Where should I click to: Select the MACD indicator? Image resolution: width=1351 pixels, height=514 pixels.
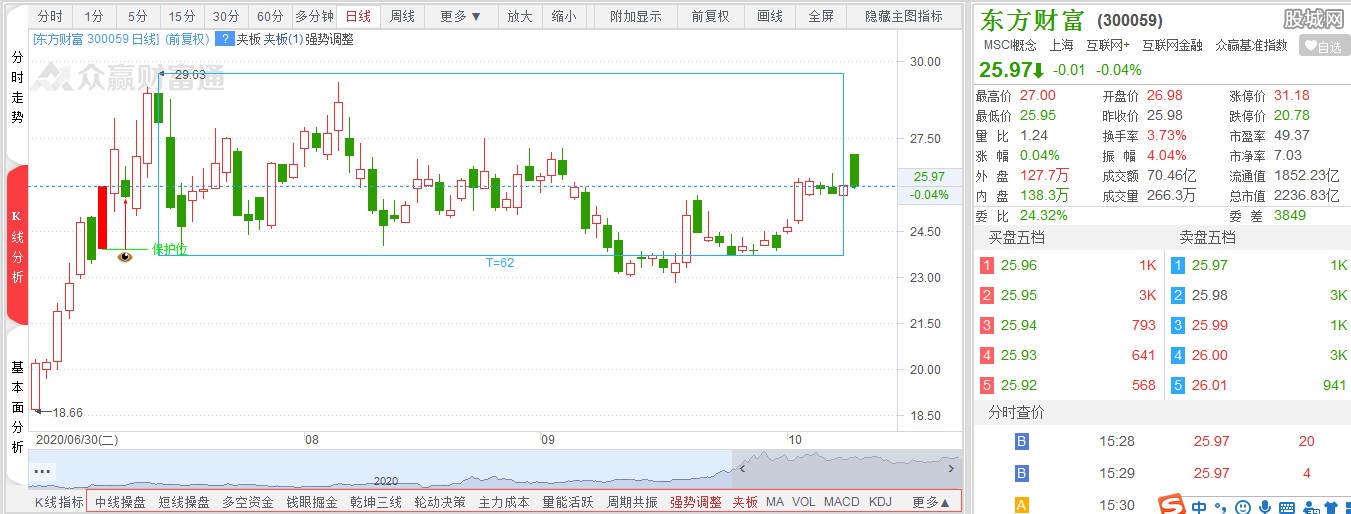coord(842,502)
